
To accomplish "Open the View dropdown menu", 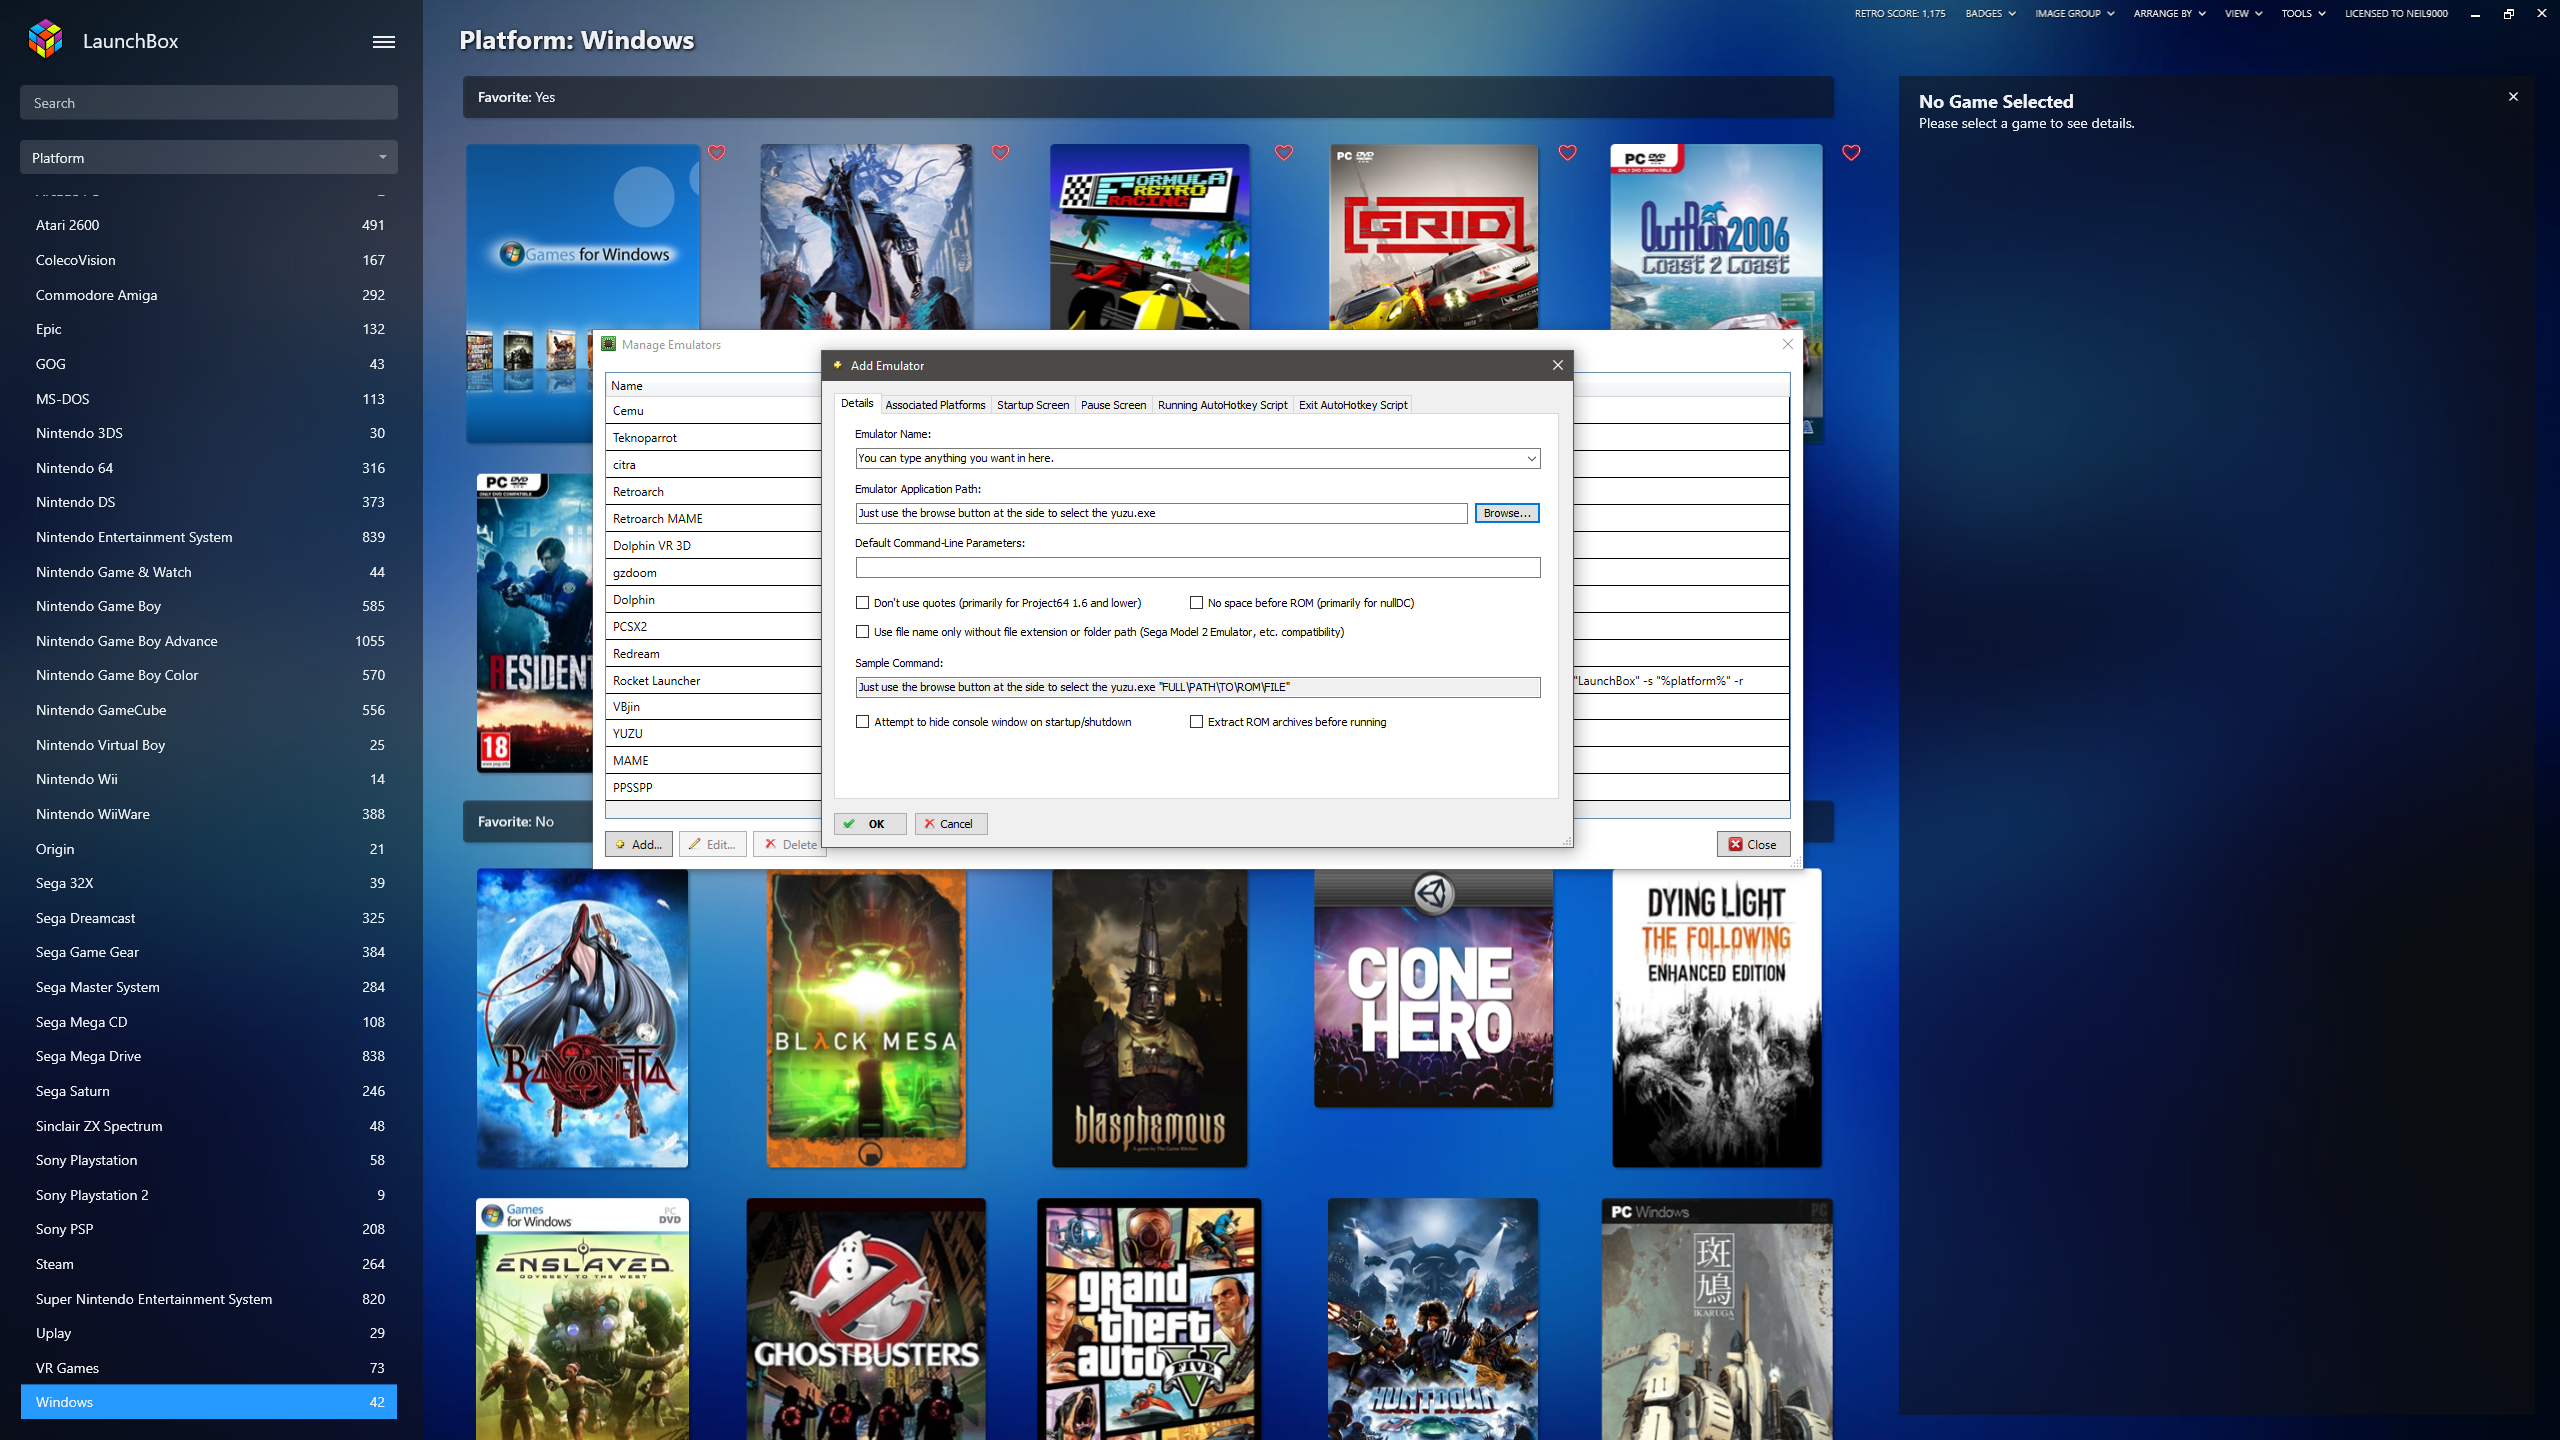I will pyautogui.click(x=2243, y=14).
